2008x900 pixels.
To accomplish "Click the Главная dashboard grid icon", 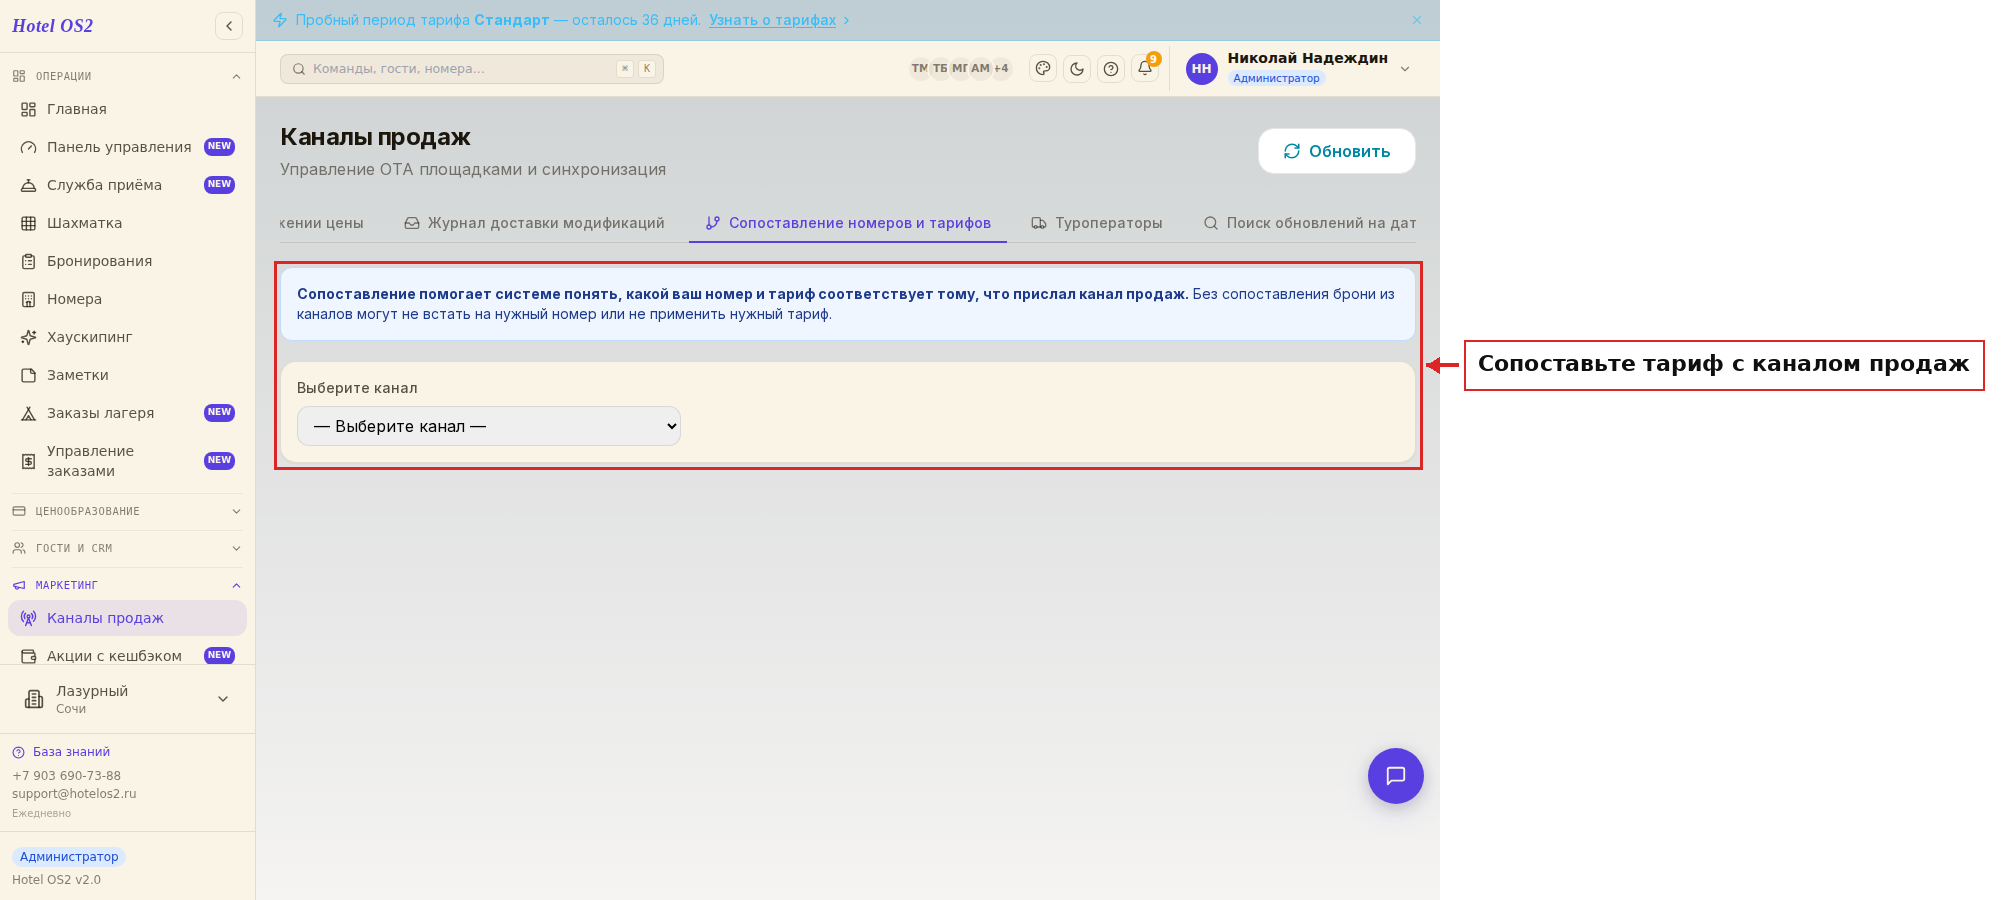I will tap(28, 109).
